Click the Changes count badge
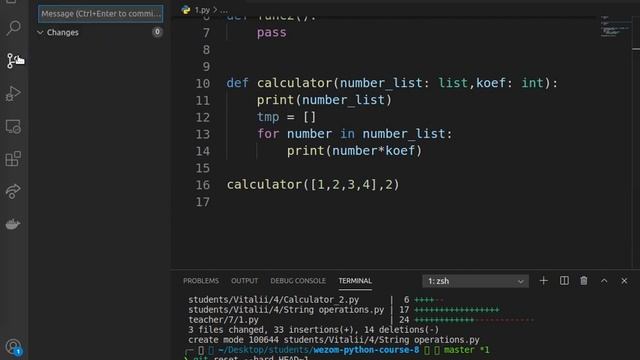Viewport: 640px width, 360px height. pos(157,32)
